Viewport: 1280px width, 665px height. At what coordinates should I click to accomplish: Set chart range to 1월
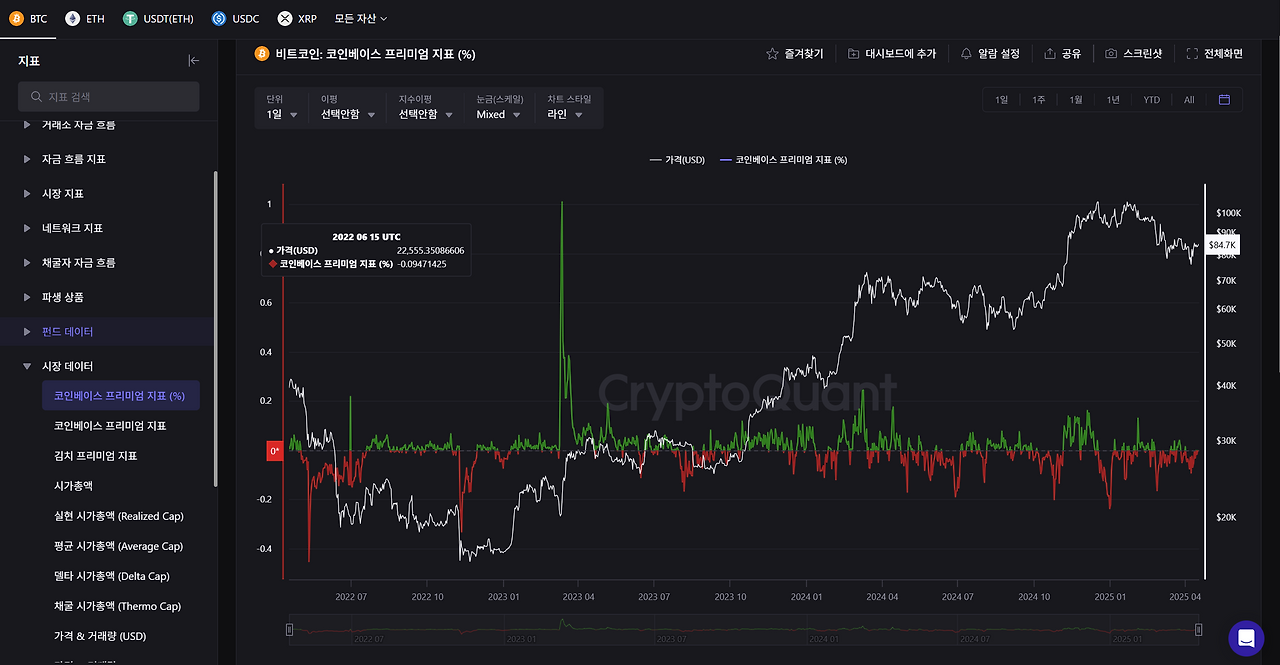click(1076, 100)
